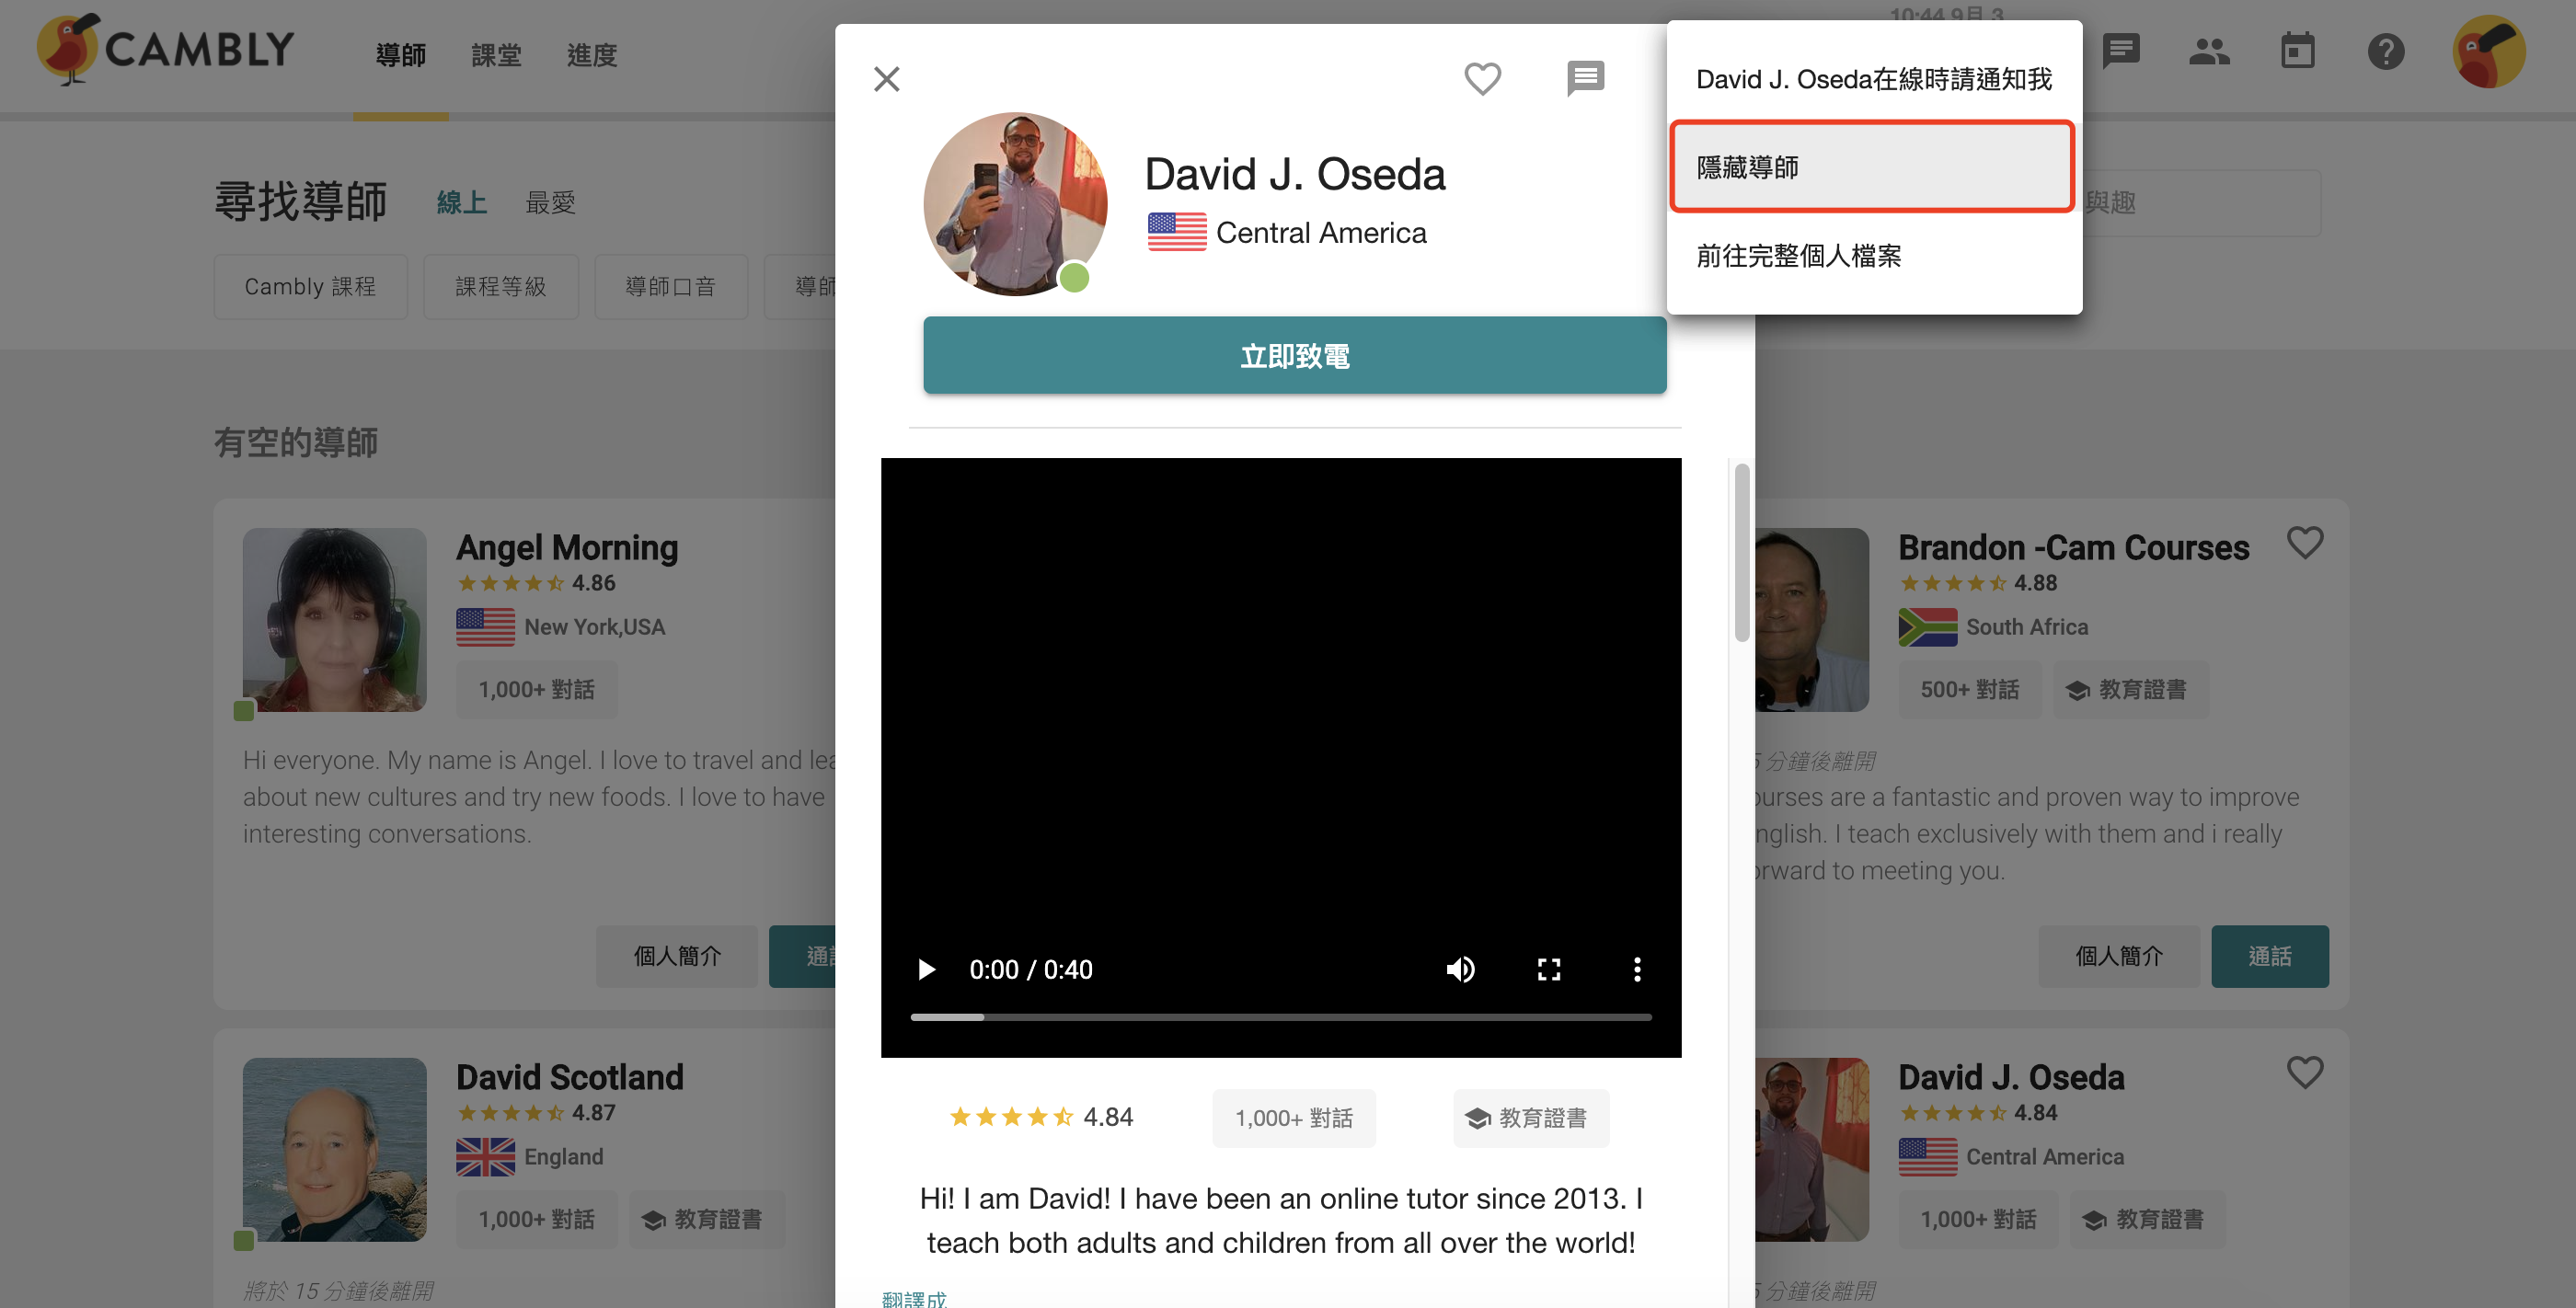Image resolution: width=2576 pixels, height=1308 pixels.
Task: Open David Scotland's profile photo
Action: [334, 1150]
